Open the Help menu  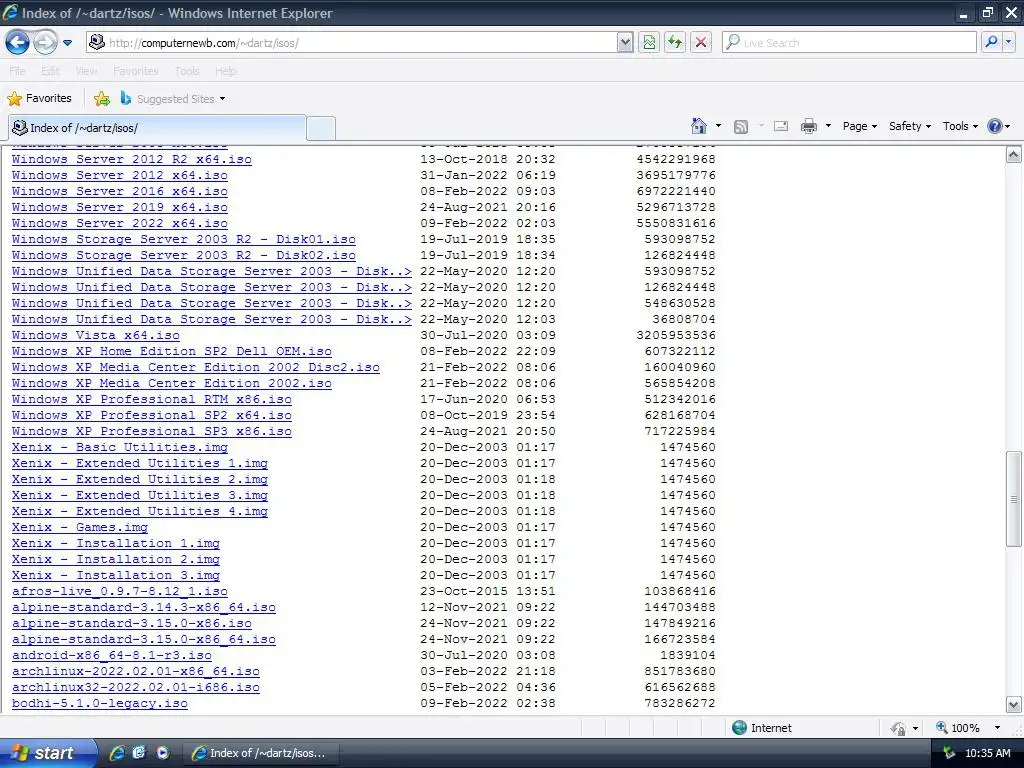point(226,71)
